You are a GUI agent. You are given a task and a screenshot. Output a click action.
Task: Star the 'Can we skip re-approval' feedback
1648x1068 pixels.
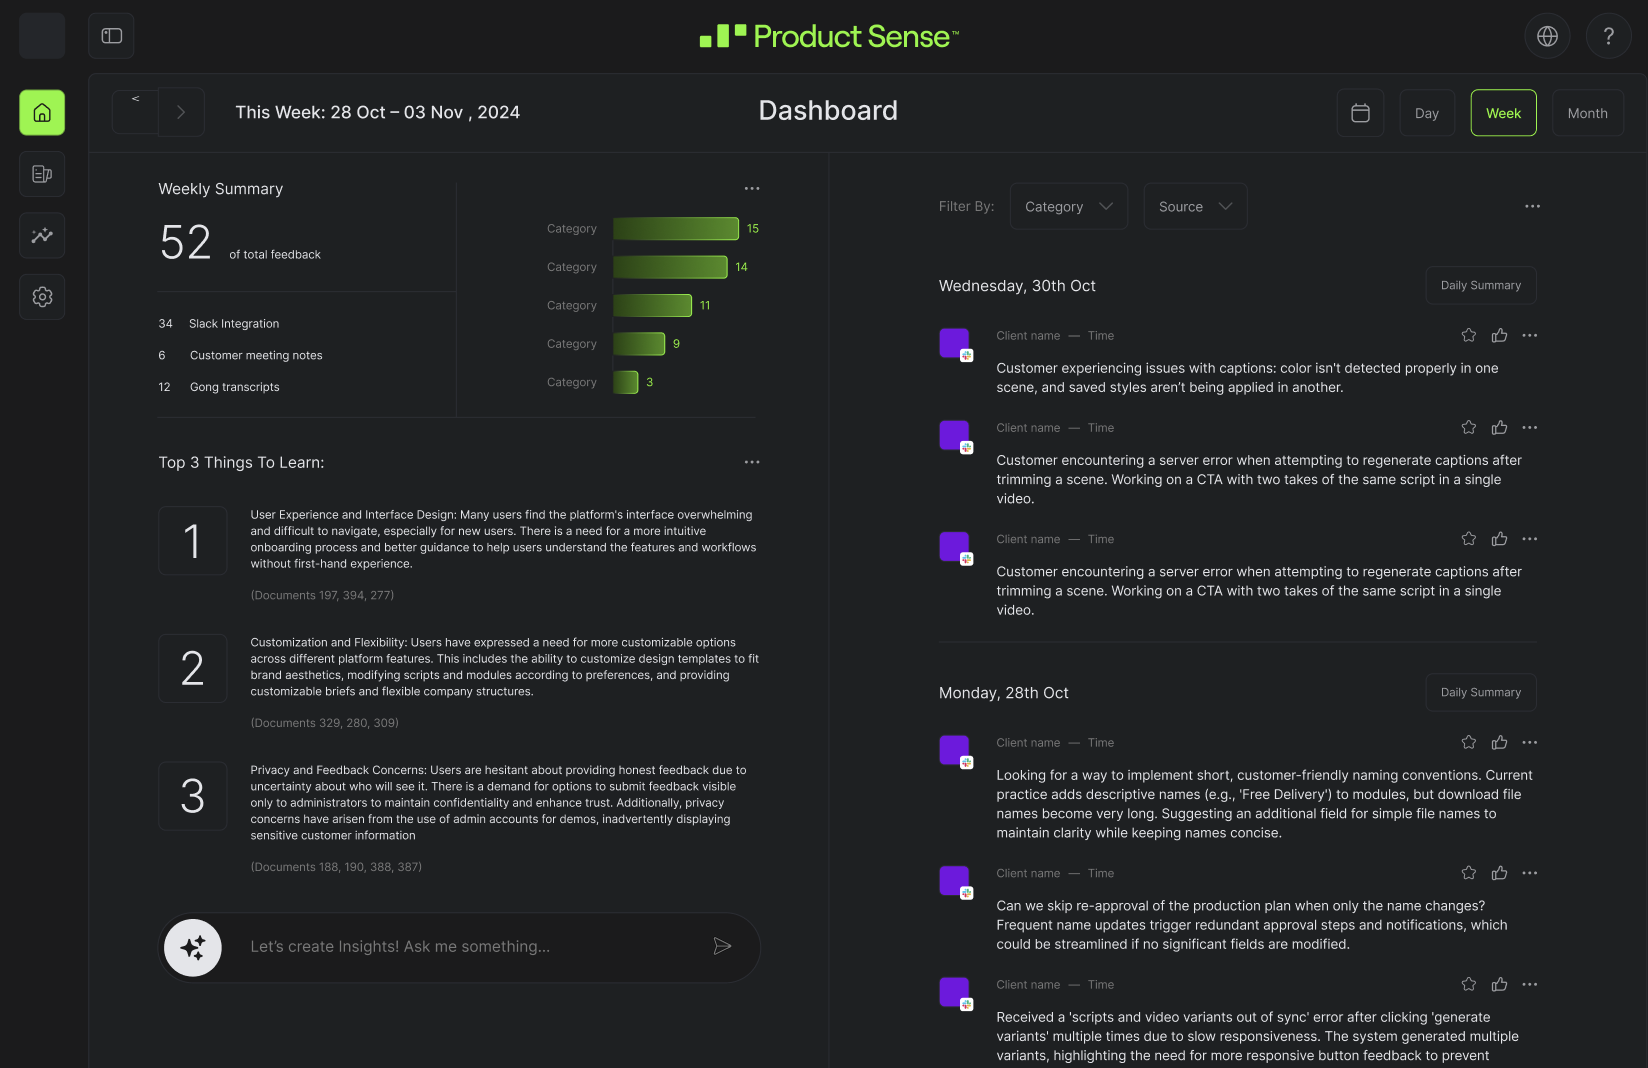(1468, 873)
